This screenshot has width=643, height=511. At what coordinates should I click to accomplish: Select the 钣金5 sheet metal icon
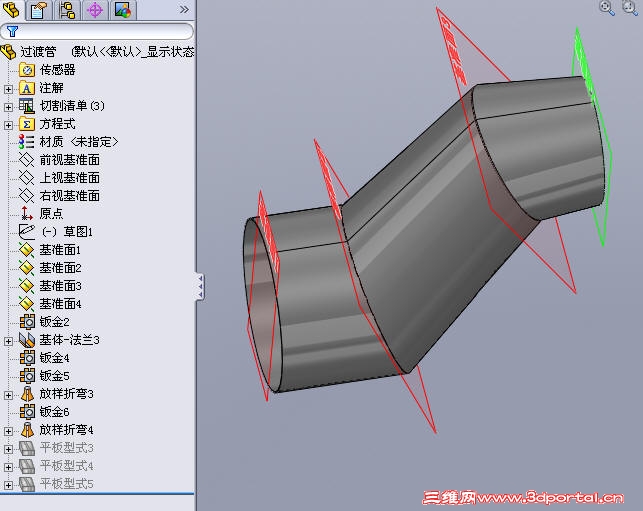click(x=27, y=376)
